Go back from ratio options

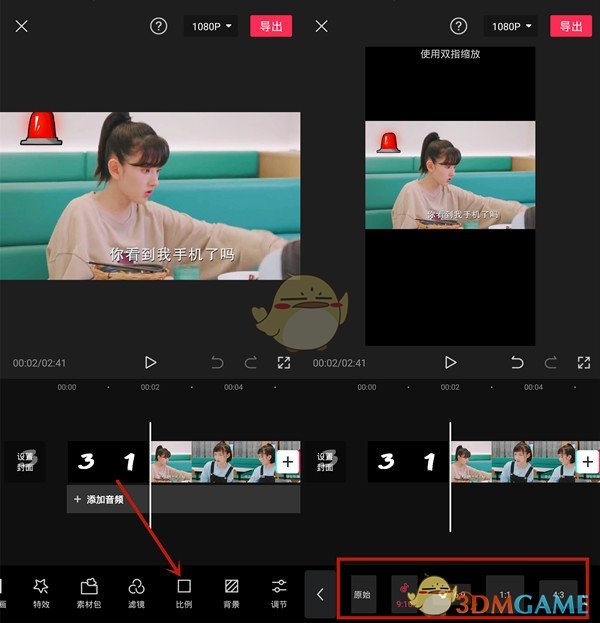320,594
